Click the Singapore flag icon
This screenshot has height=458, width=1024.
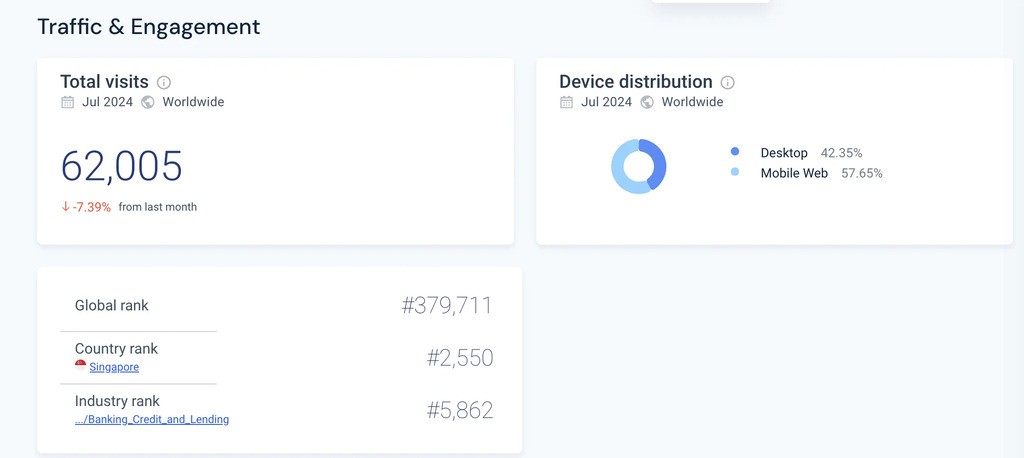pos(81,366)
